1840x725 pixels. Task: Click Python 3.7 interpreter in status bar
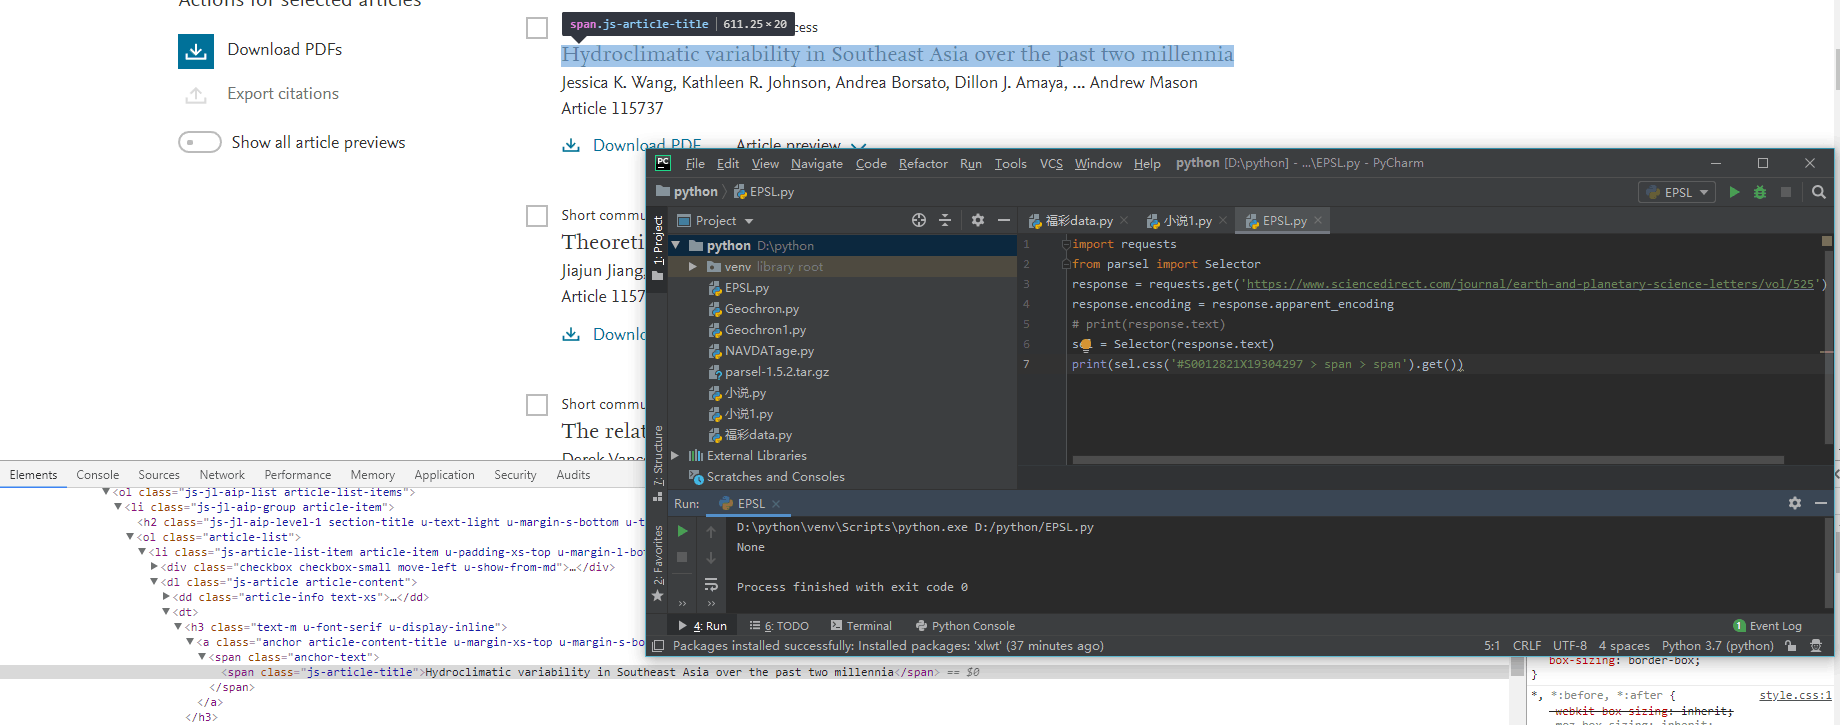[x=1717, y=646]
